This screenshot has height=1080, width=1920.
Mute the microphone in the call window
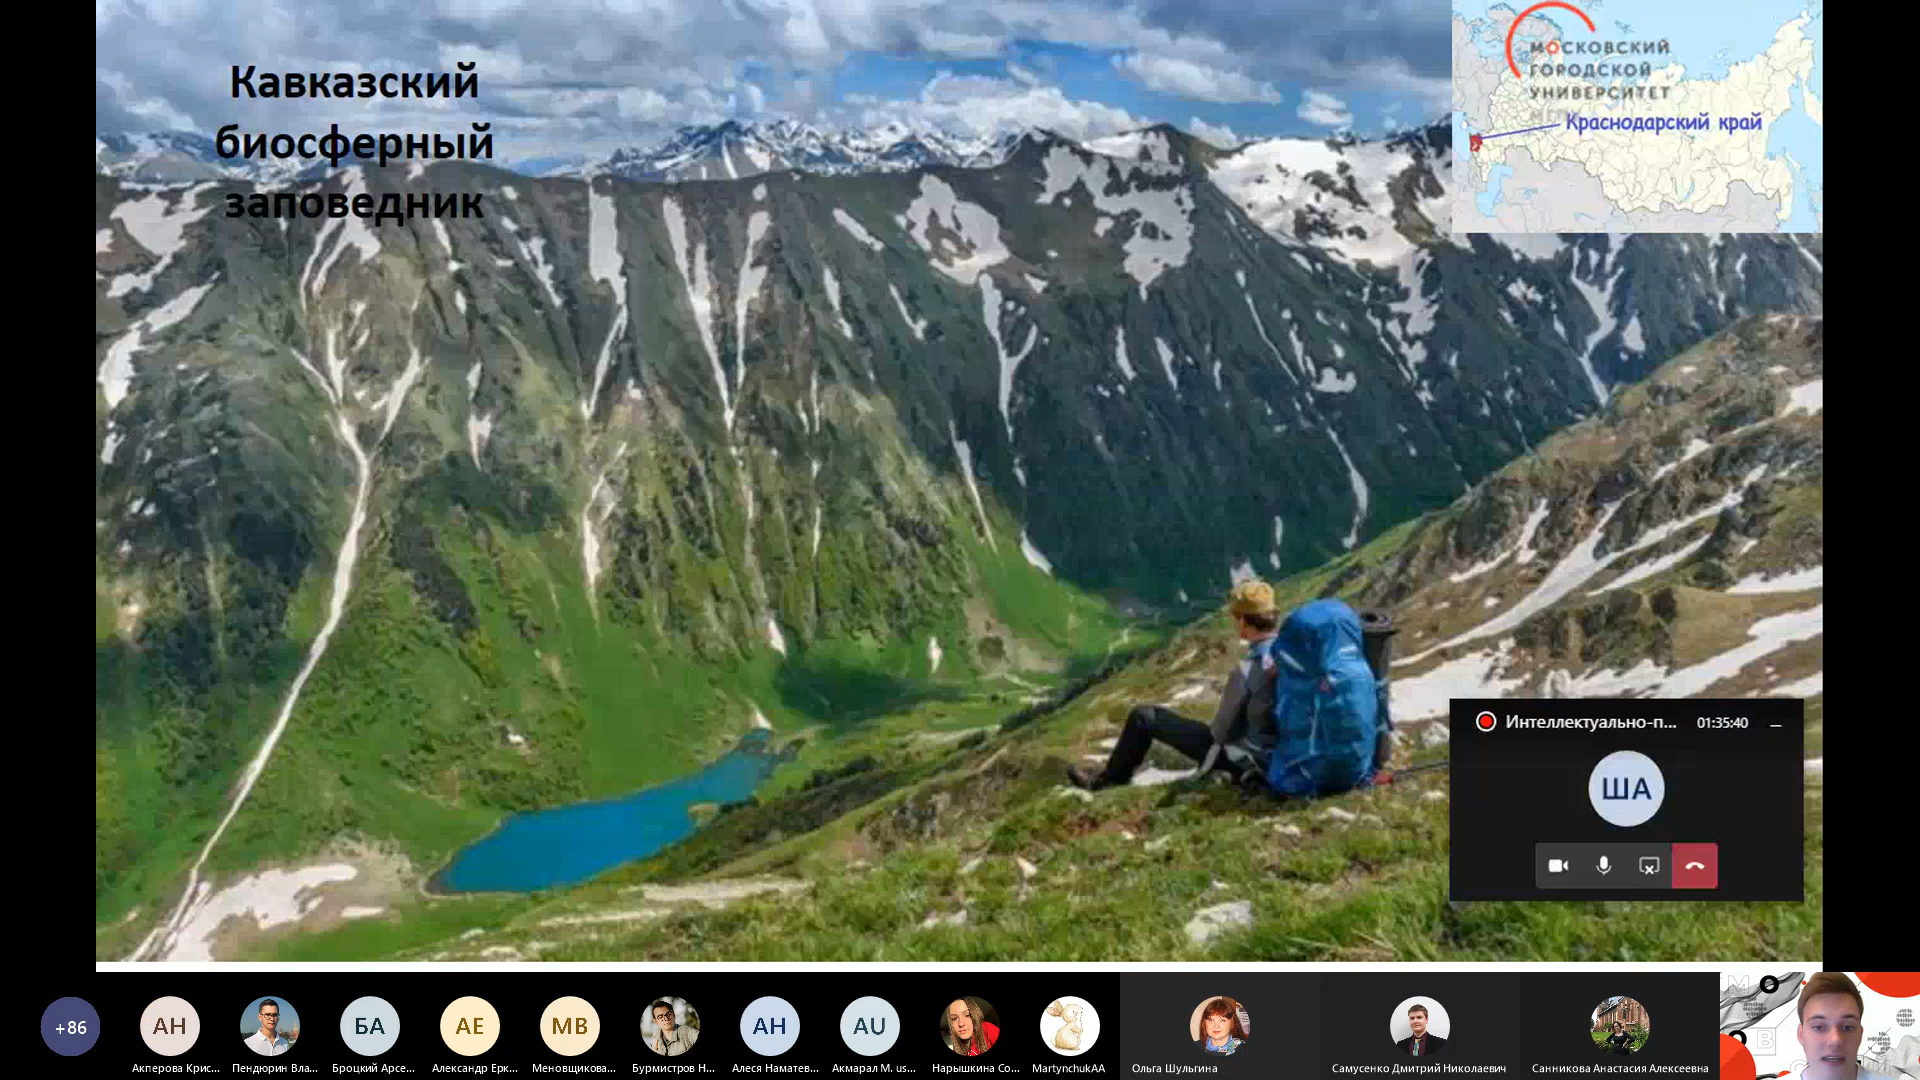click(1603, 866)
